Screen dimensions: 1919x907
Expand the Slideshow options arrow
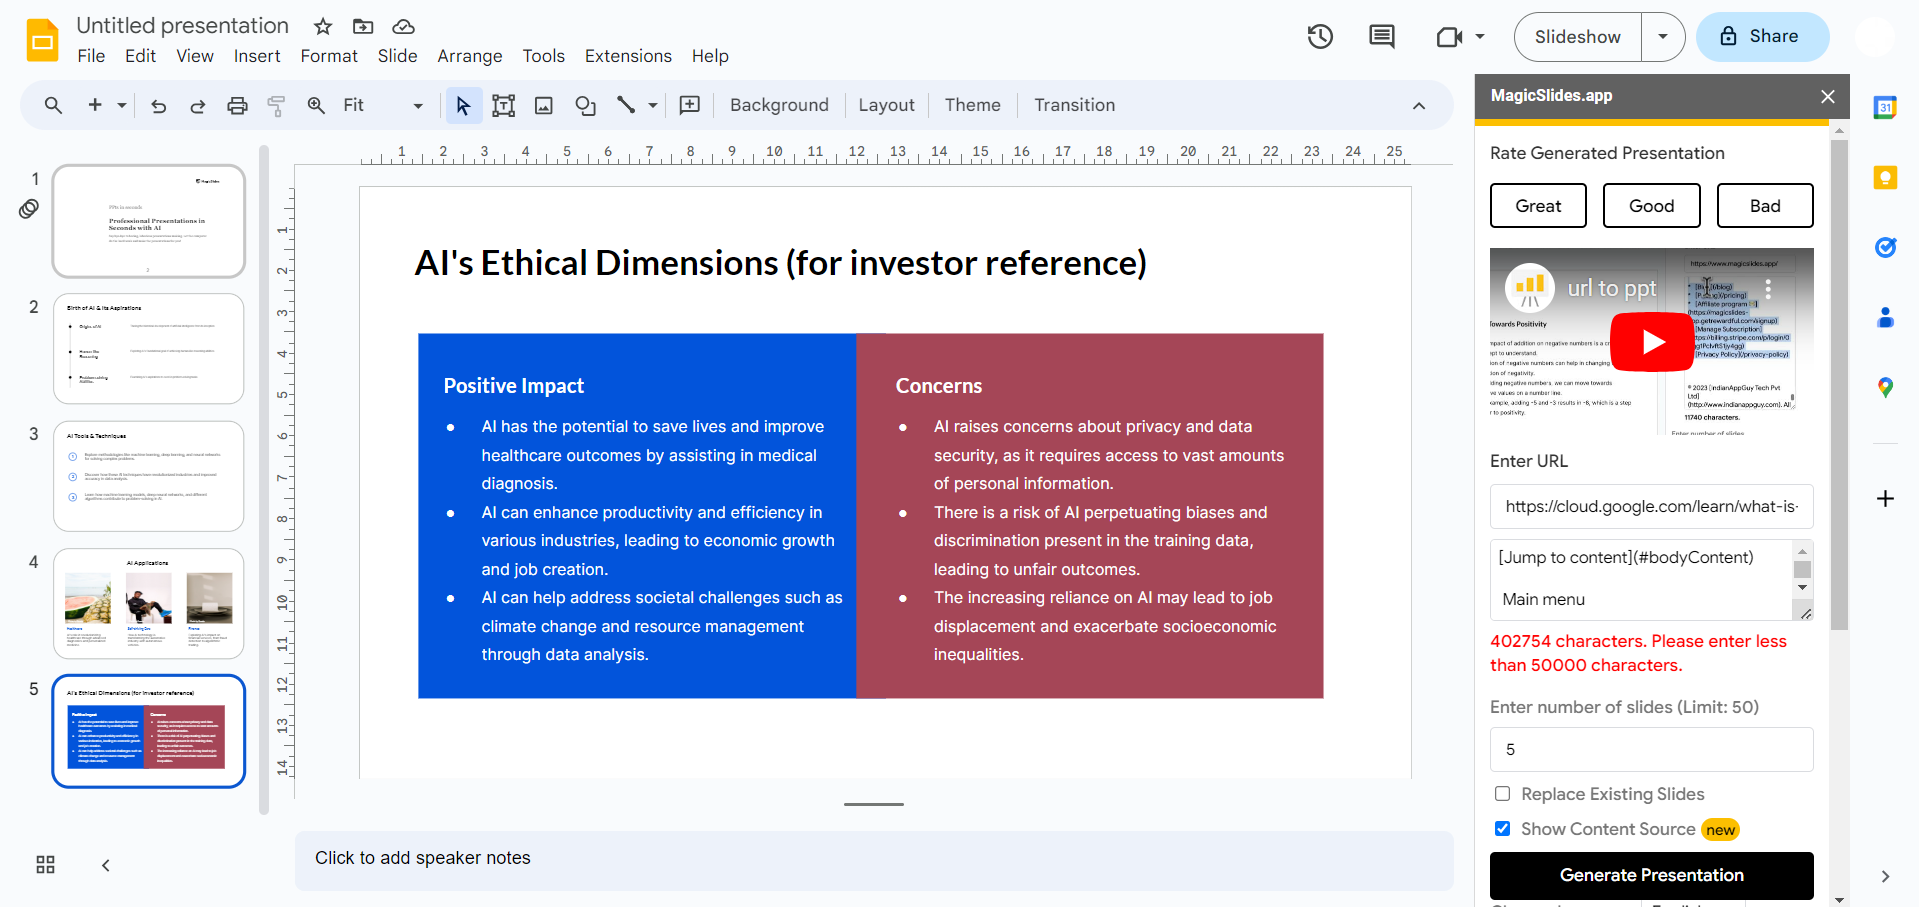(x=1662, y=37)
